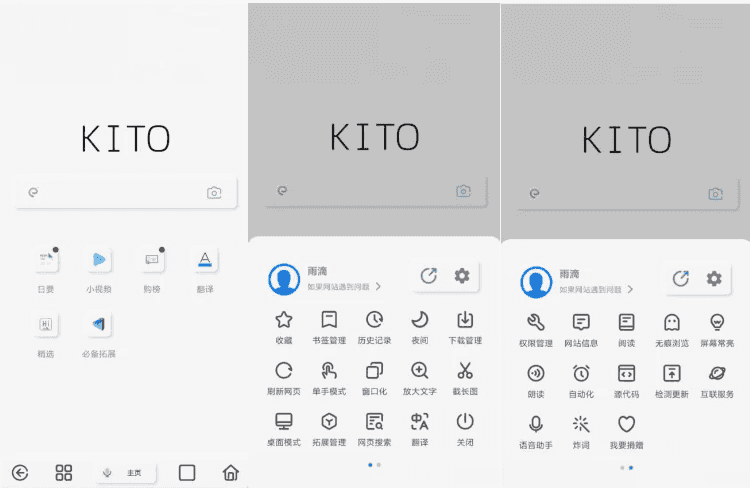Screen dimensions: 750x488
Task: Open the 小视频 shortcut tile
Action: (x=98, y=260)
